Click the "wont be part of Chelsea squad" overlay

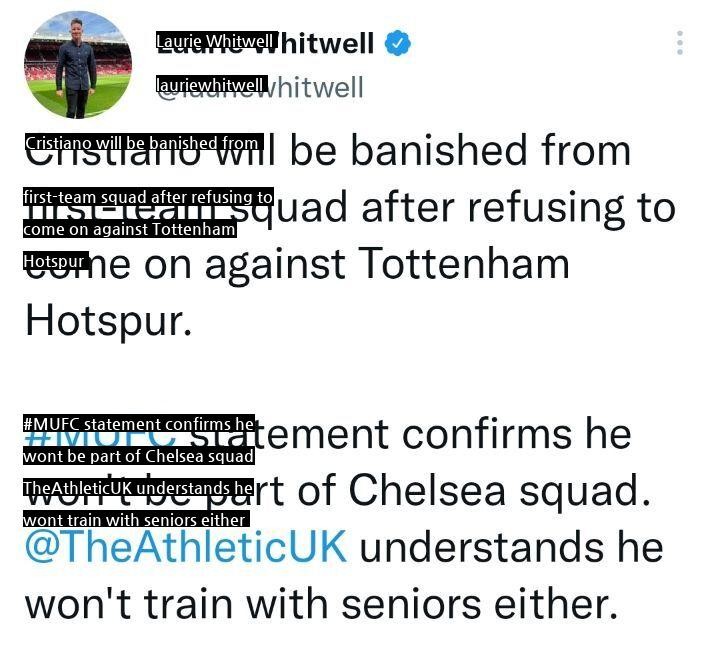[x=138, y=456]
